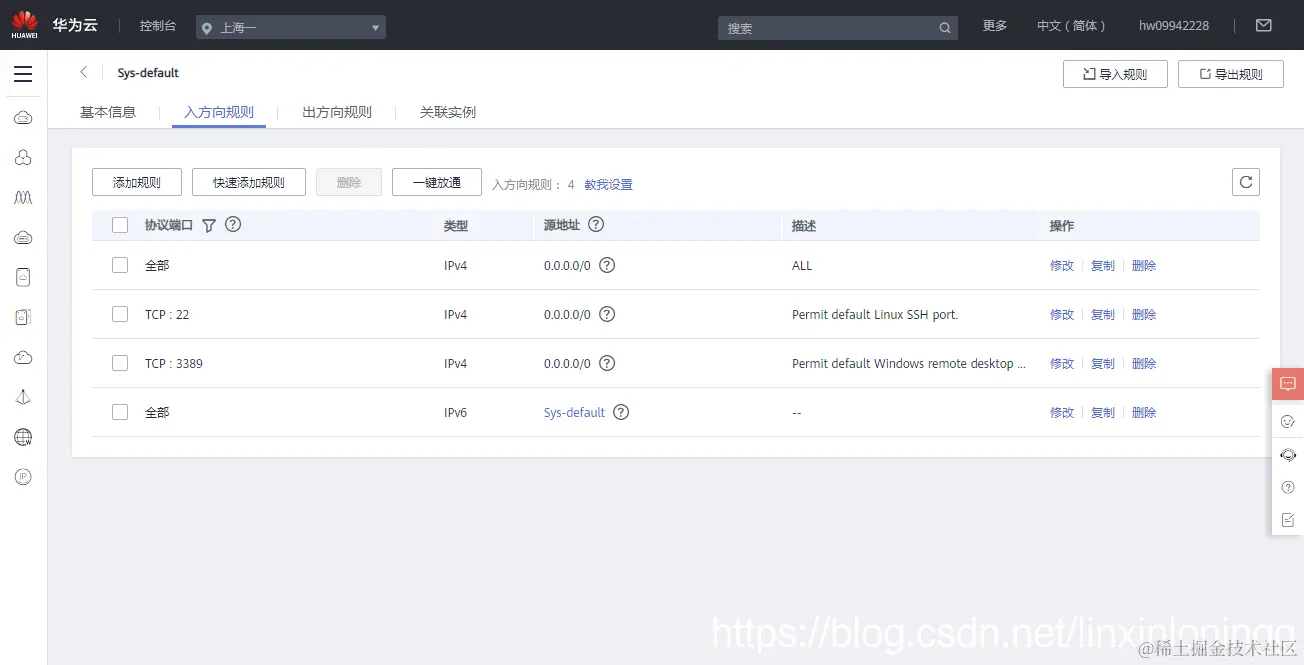
Task: Open the wave-shaped sidebar icon
Action: click(x=23, y=198)
